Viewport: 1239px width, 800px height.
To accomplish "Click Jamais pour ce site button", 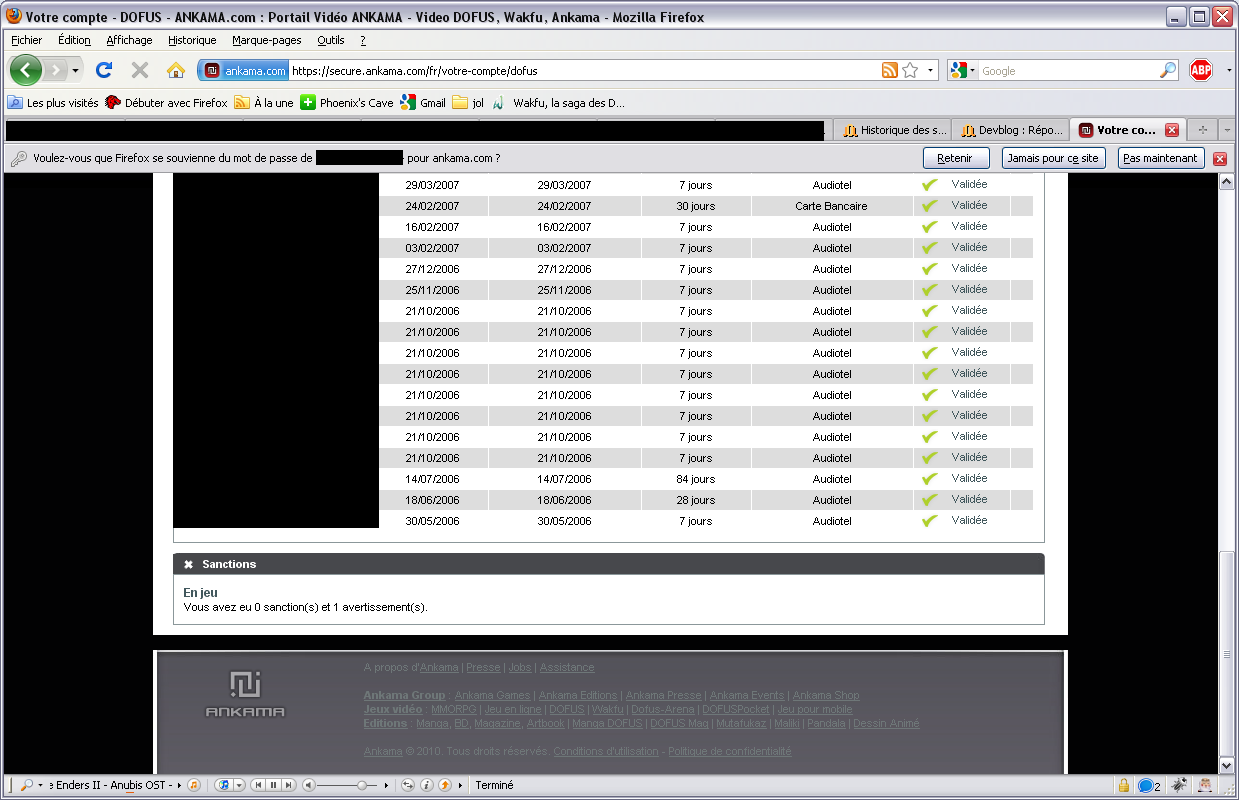I will pyautogui.click(x=1053, y=158).
